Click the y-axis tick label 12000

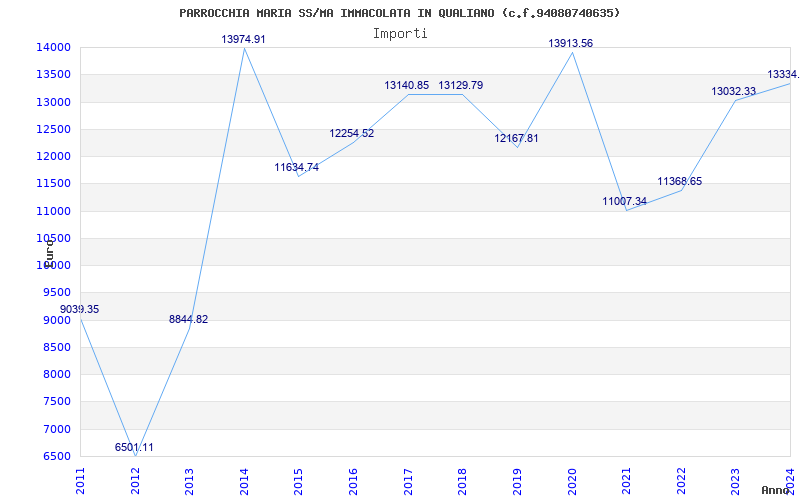tap(53, 157)
